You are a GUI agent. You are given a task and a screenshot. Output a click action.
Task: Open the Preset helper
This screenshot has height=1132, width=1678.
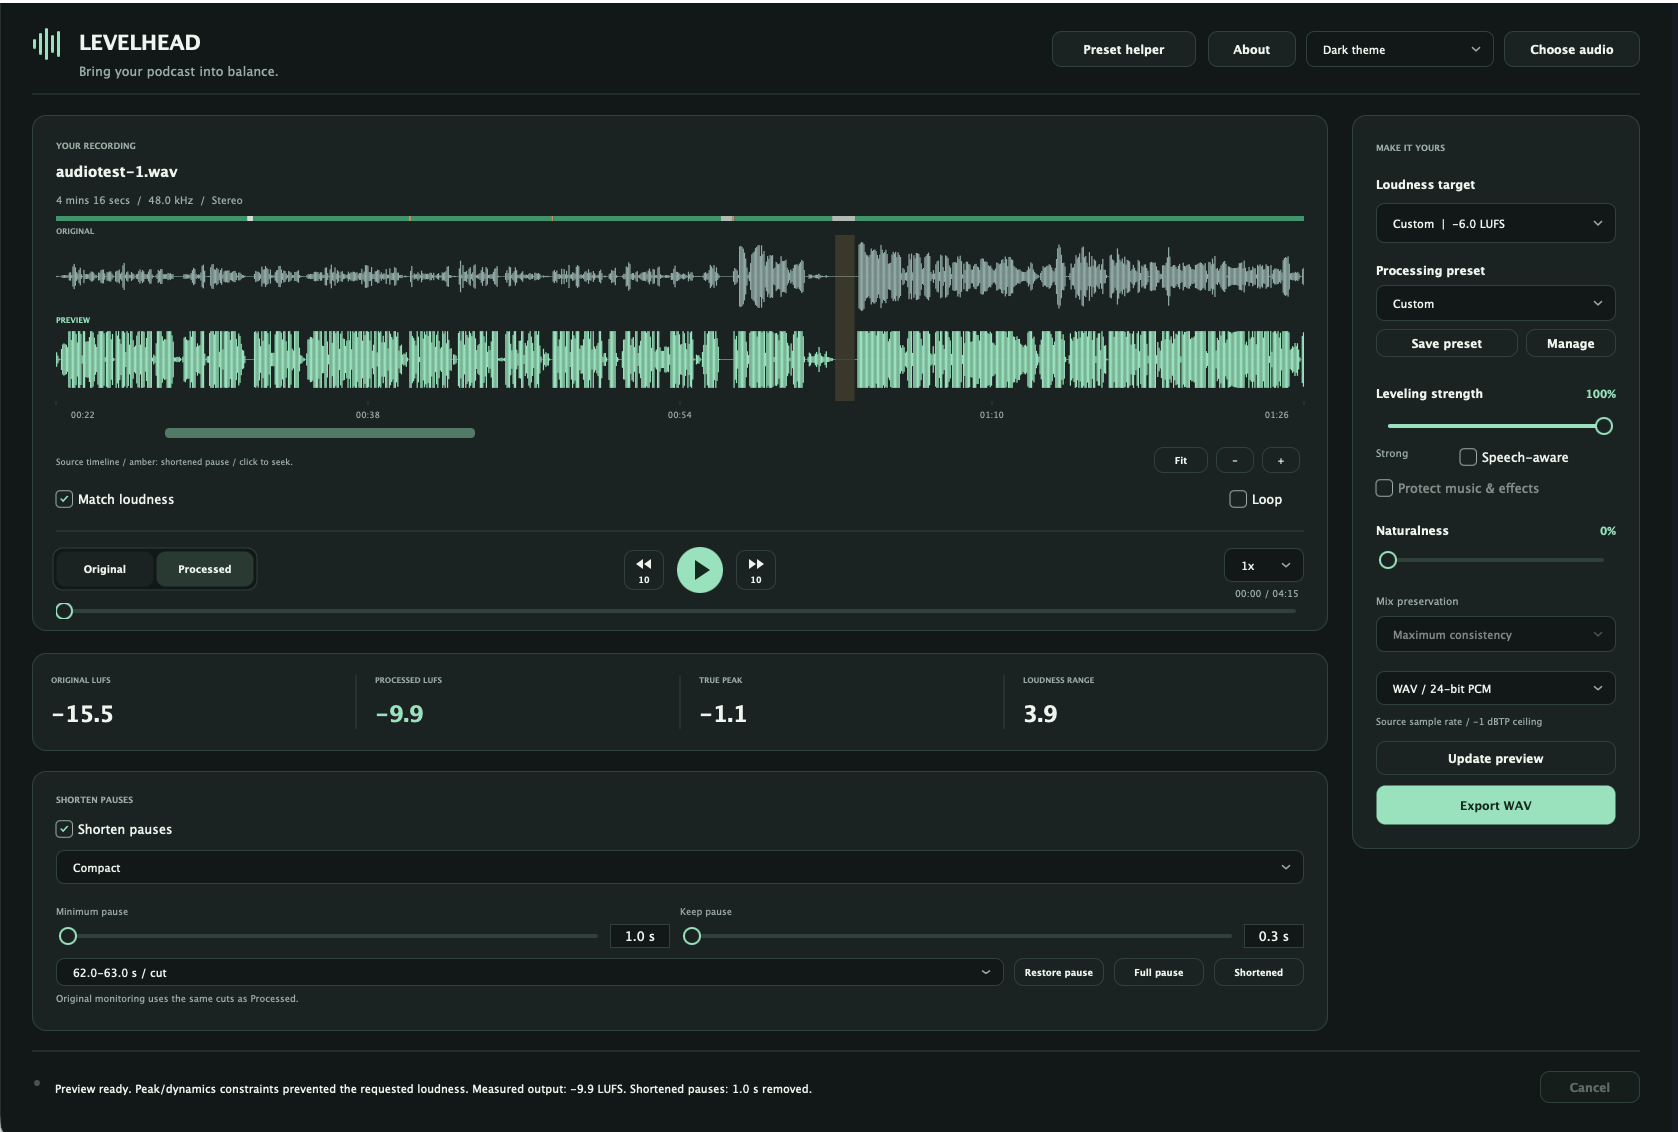click(1124, 49)
